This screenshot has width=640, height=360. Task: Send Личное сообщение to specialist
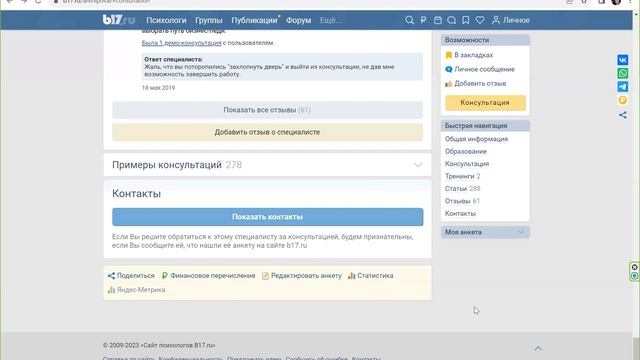480,69
